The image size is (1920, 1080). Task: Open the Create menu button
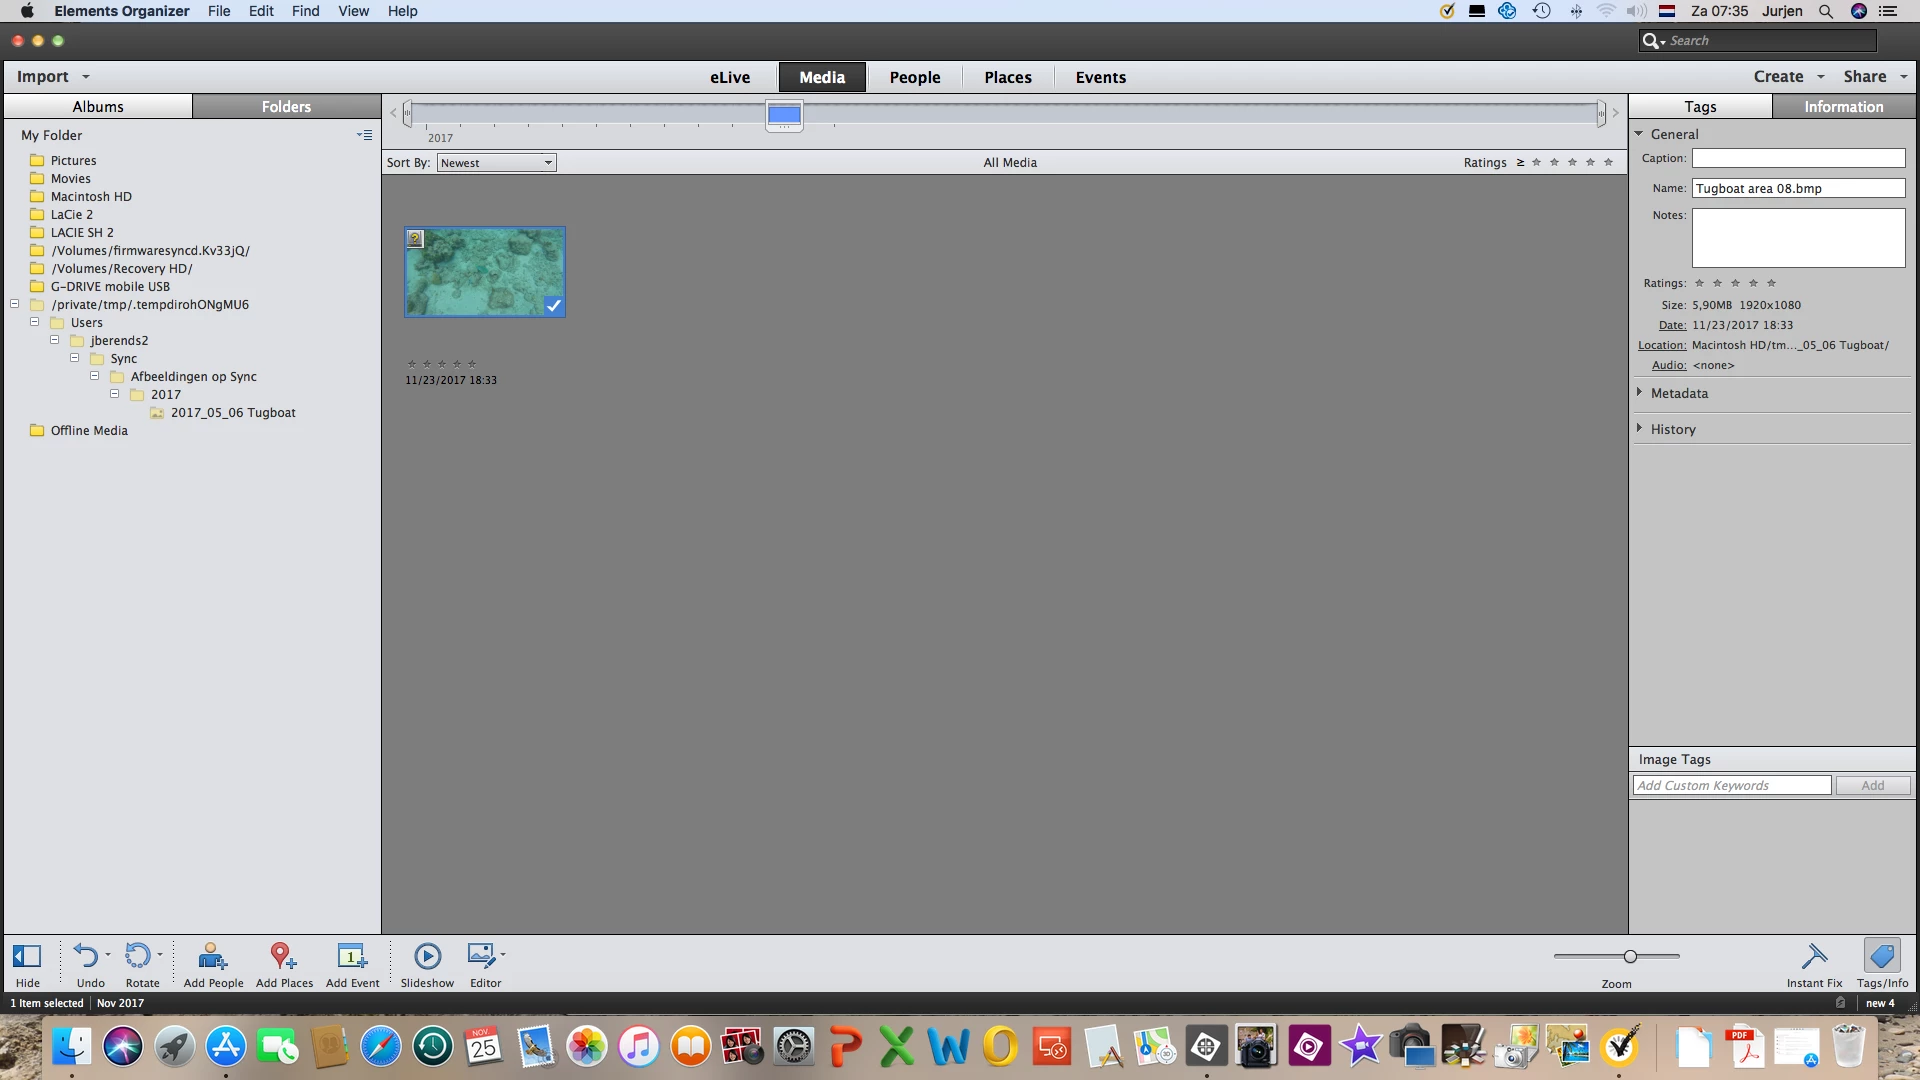1778,77
